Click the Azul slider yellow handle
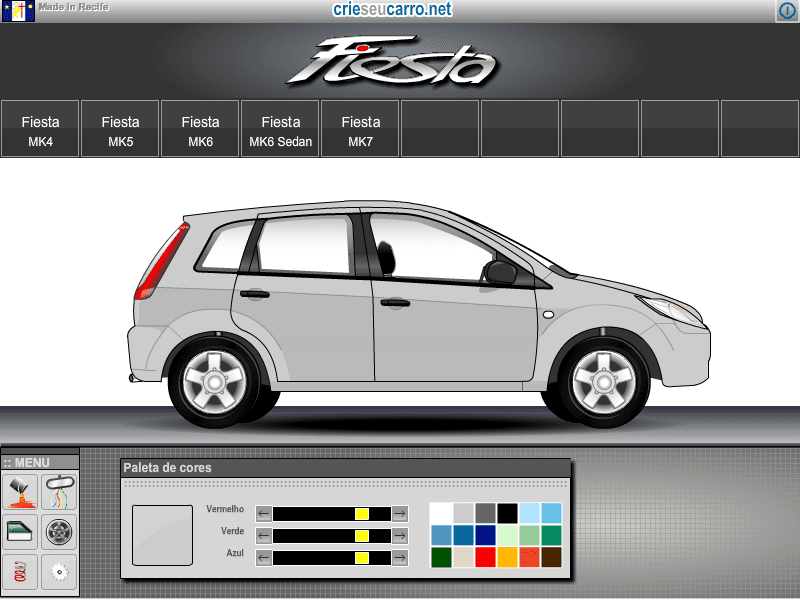This screenshot has height=608, width=800. [x=362, y=558]
